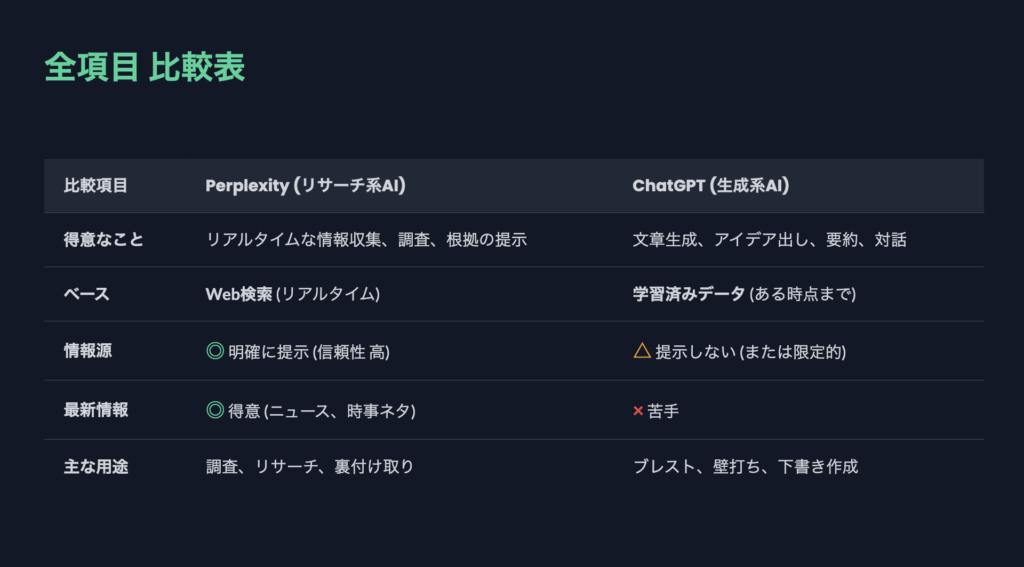Select the Web検索 (リアルタイム) cell
This screenshot has width=1024, height=567.
(x=292, y=294)
